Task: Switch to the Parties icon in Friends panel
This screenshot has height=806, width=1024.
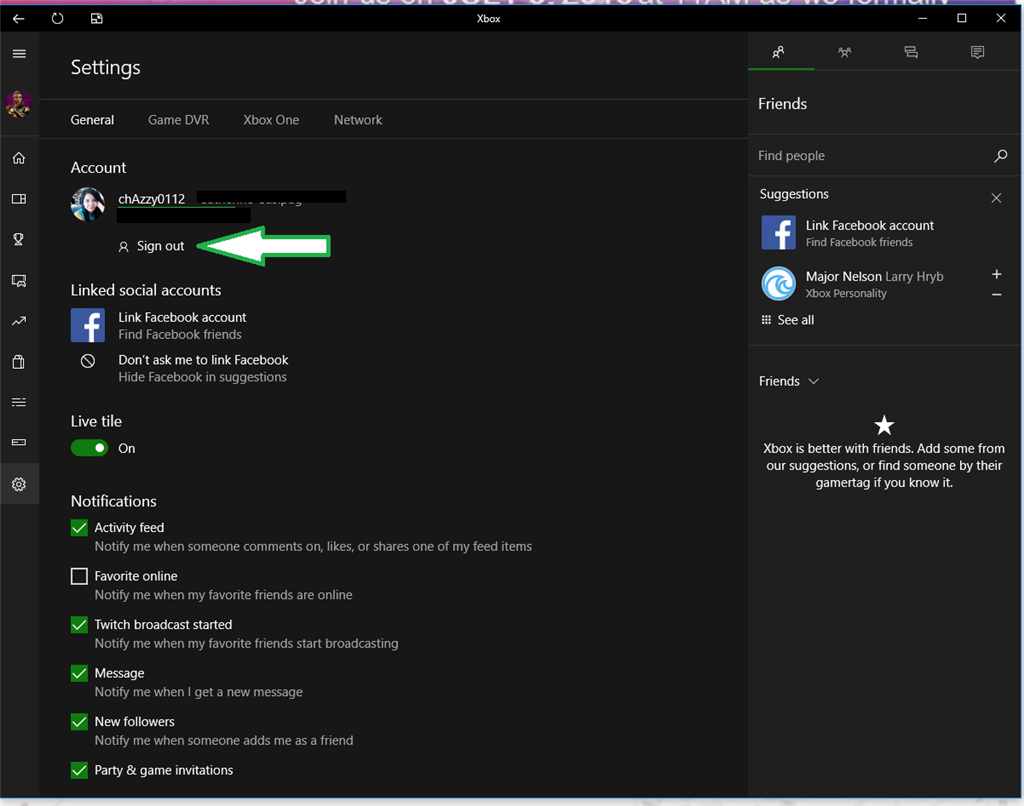Action: [845, 52]
